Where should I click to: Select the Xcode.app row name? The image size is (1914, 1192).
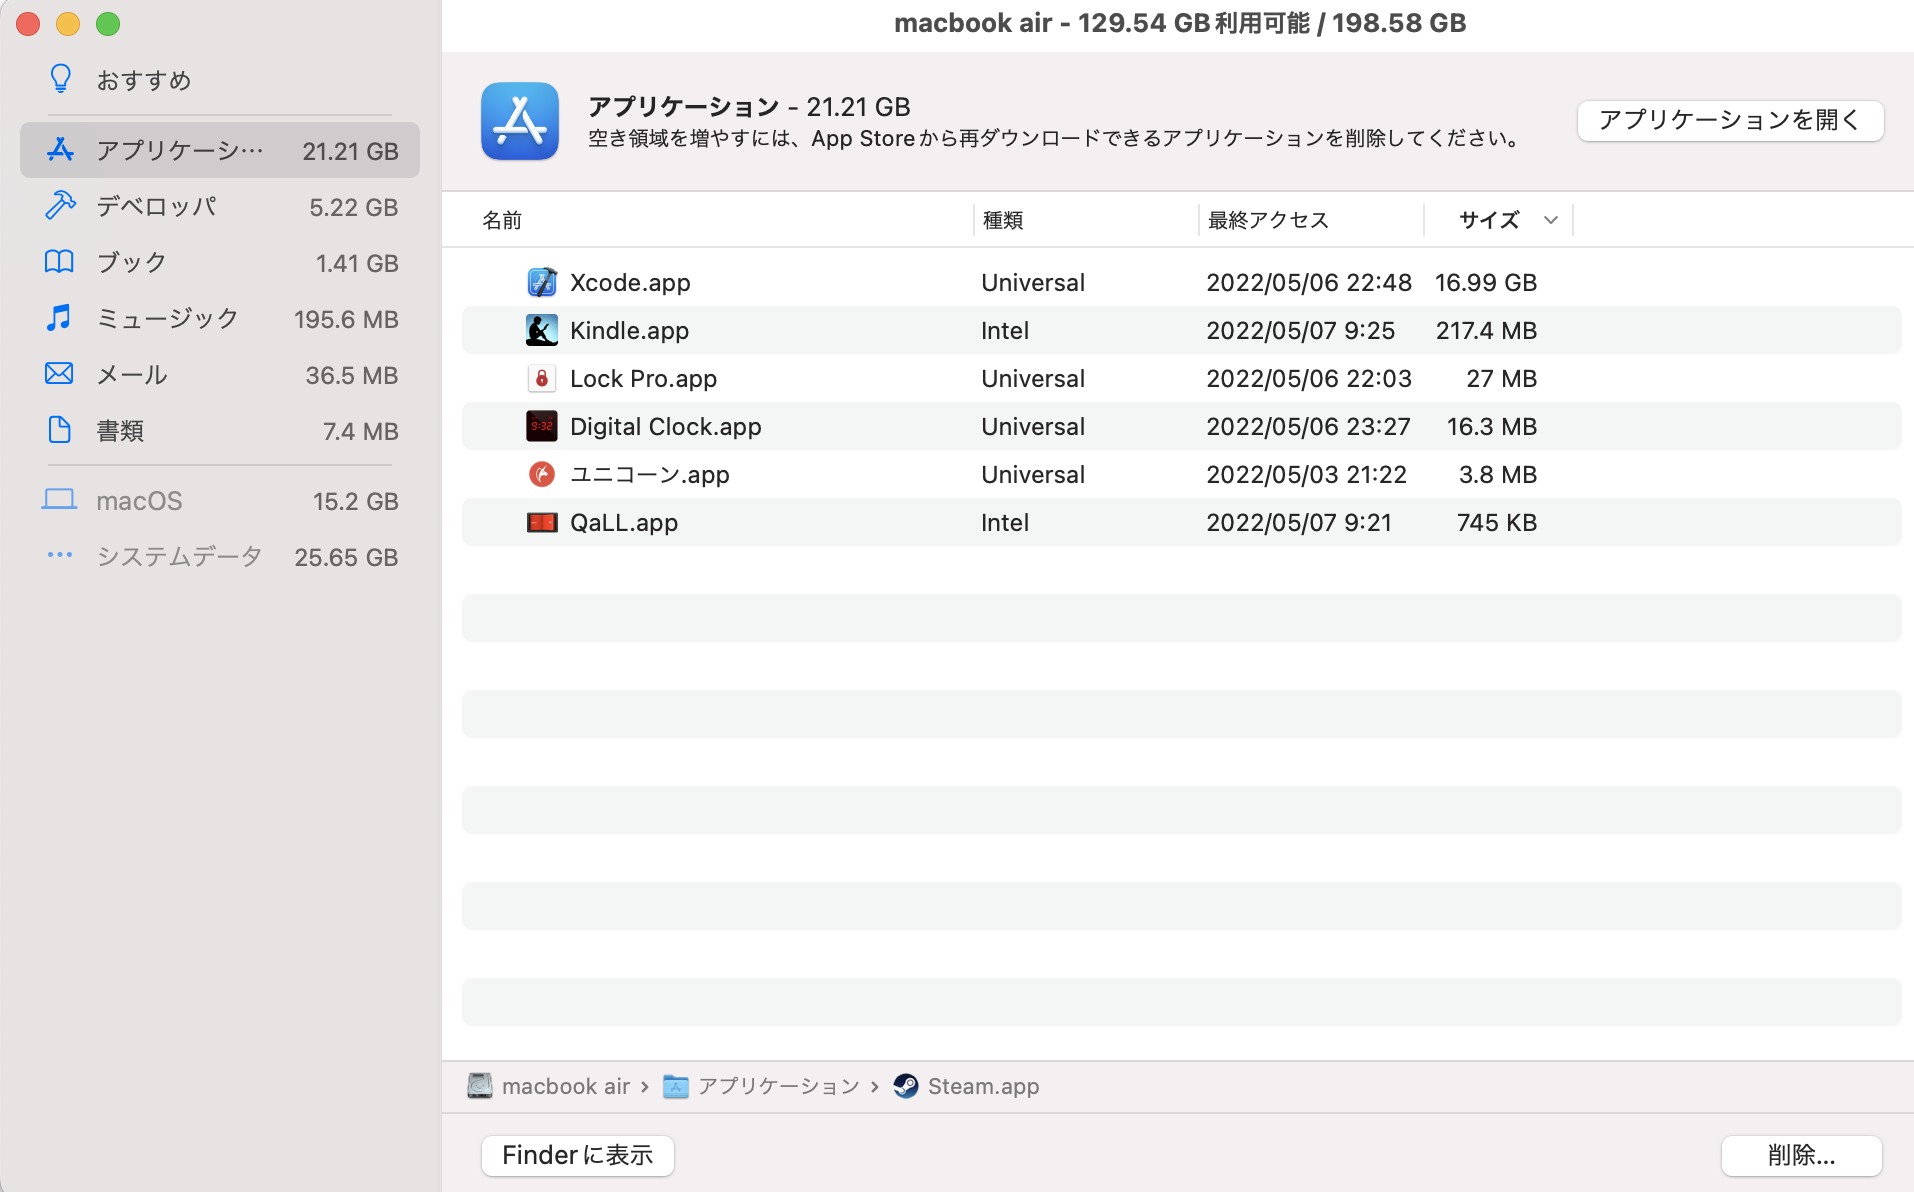[x=630, y=283]
